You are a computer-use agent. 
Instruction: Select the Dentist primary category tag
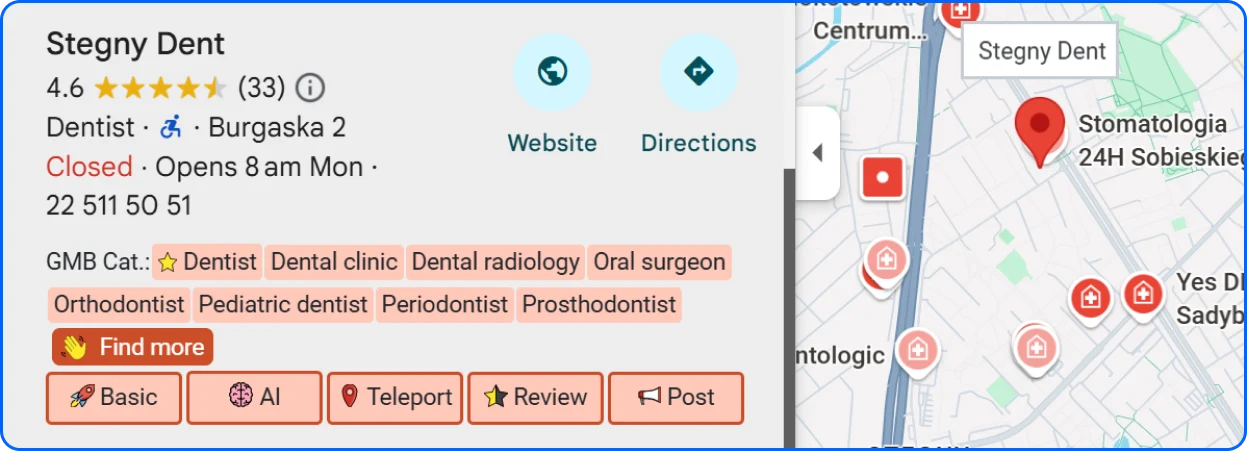click(207, 262)
